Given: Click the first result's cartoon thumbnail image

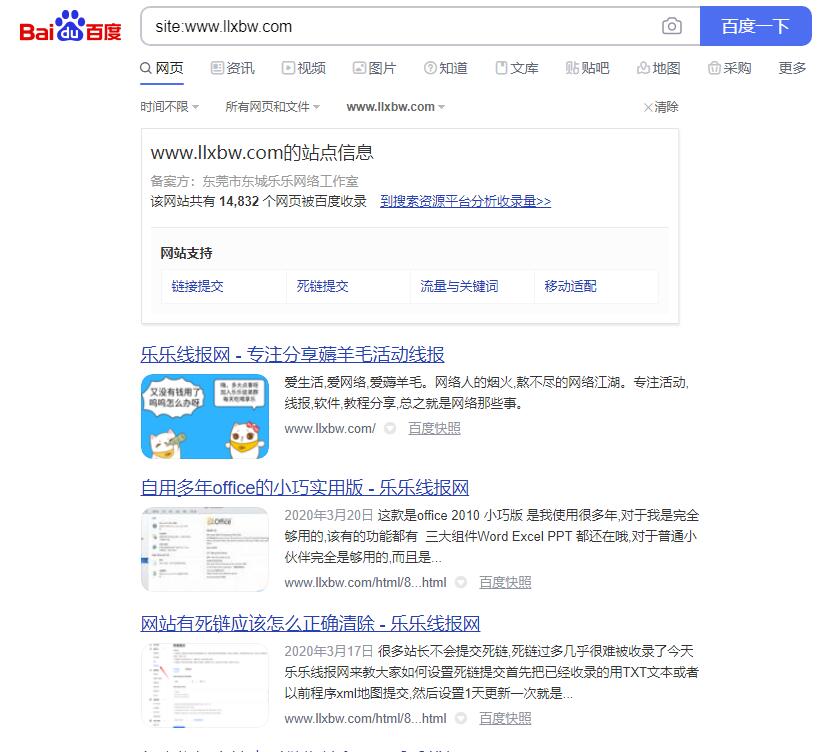Looking at the screenshot, I should 204,416.
